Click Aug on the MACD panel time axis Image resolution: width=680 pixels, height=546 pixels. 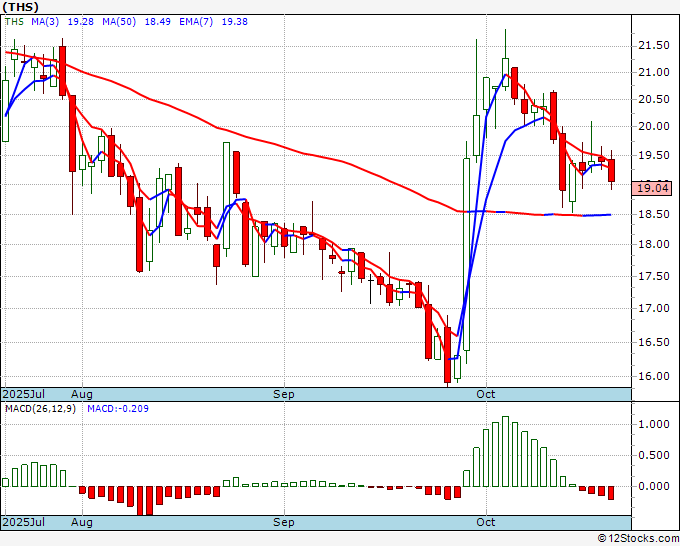pos(82,522)
